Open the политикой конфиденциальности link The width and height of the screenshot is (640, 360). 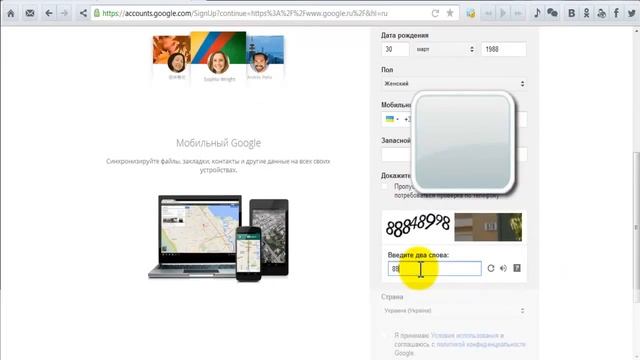pyautogui.click(x=481, y=344)
